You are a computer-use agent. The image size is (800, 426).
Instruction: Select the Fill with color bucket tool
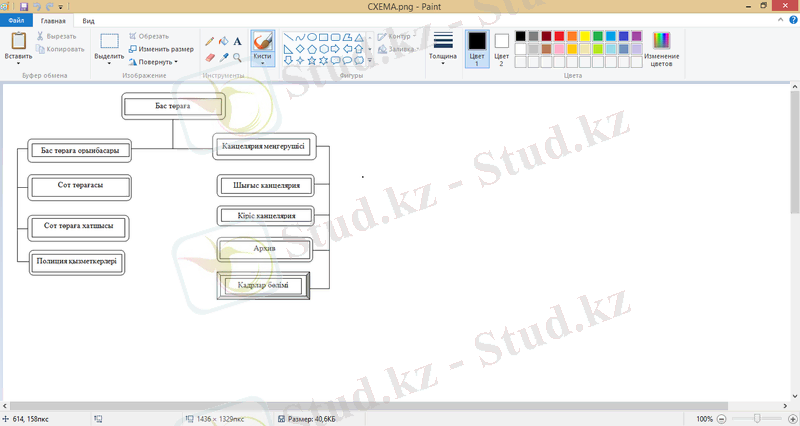[x=223, y=41]
